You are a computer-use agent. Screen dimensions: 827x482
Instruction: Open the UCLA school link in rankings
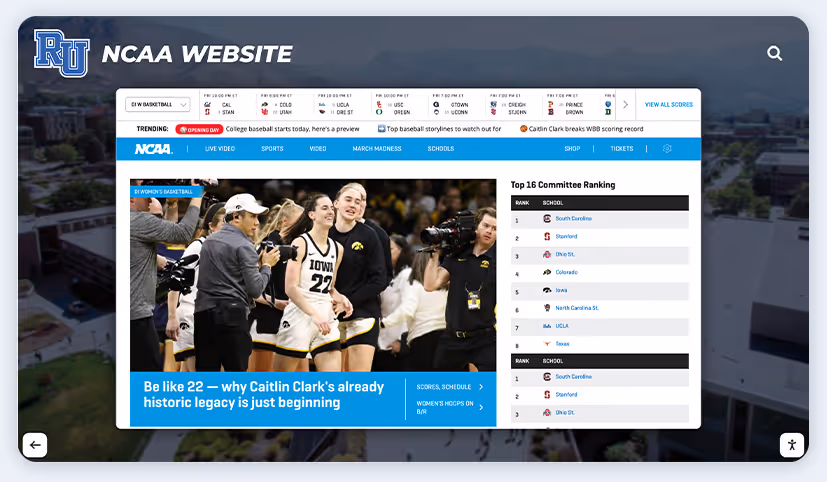pyautogui.click(x=562, y=326)
